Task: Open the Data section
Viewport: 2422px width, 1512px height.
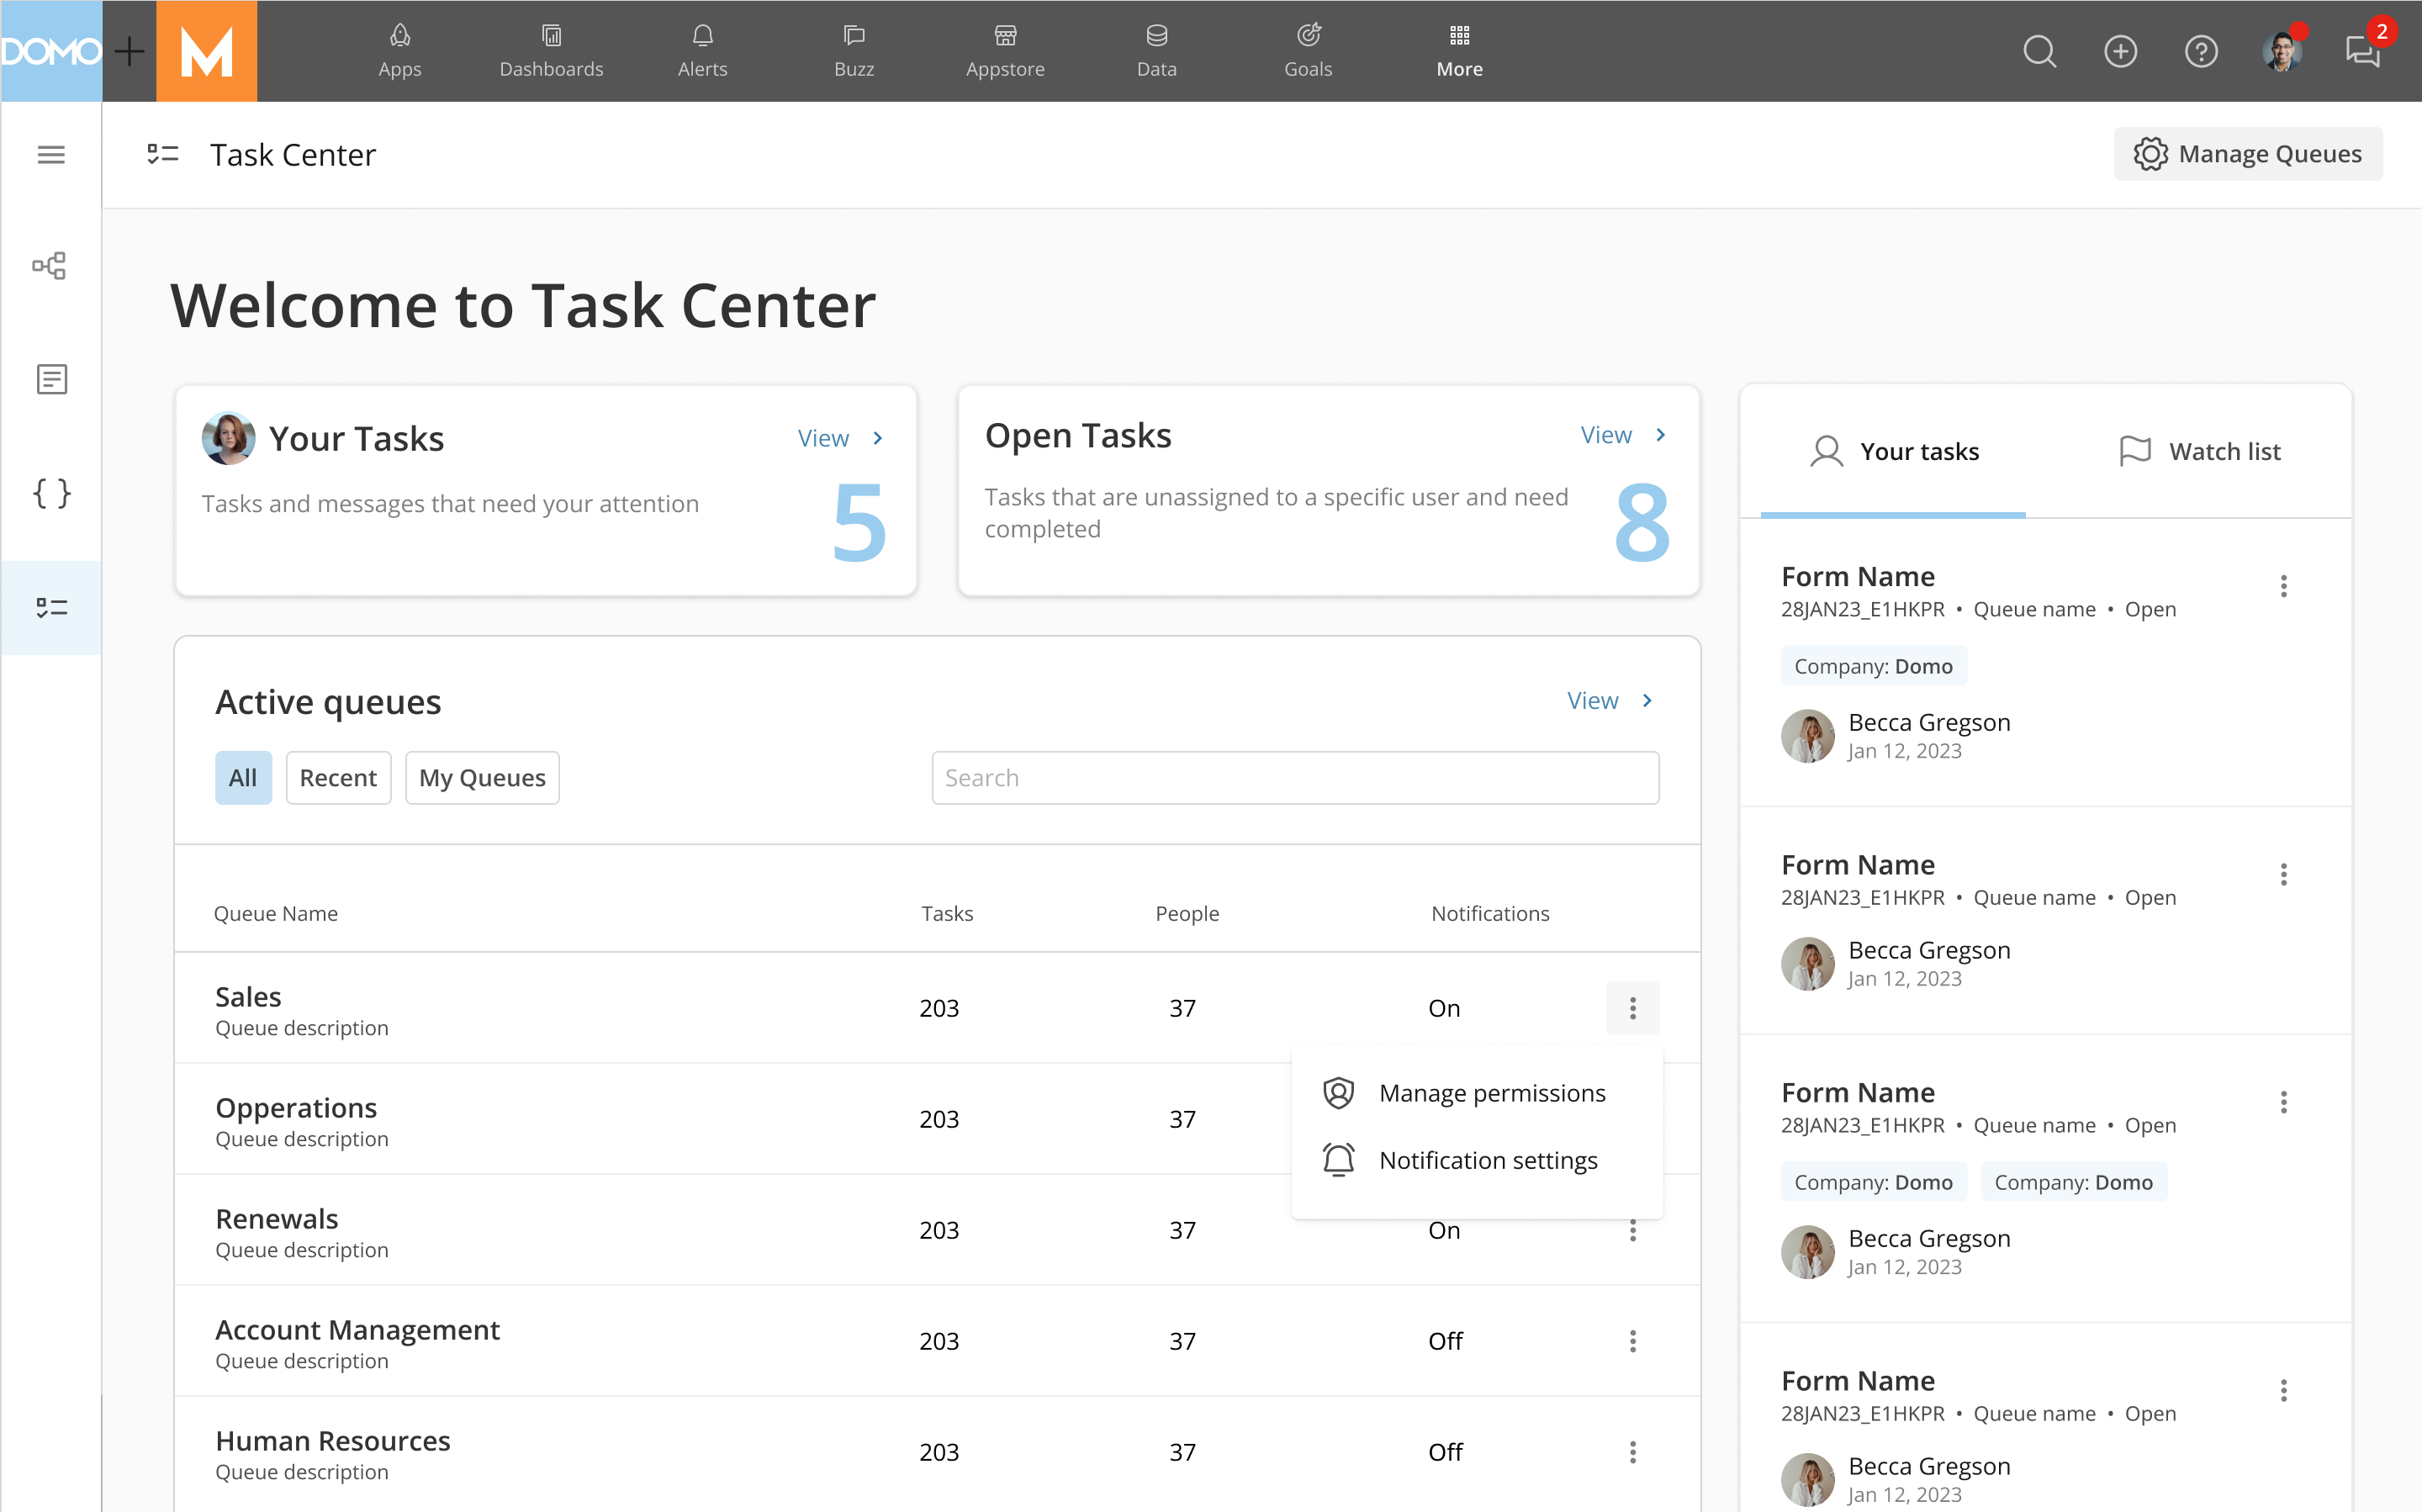Action: pos(1156,51)
